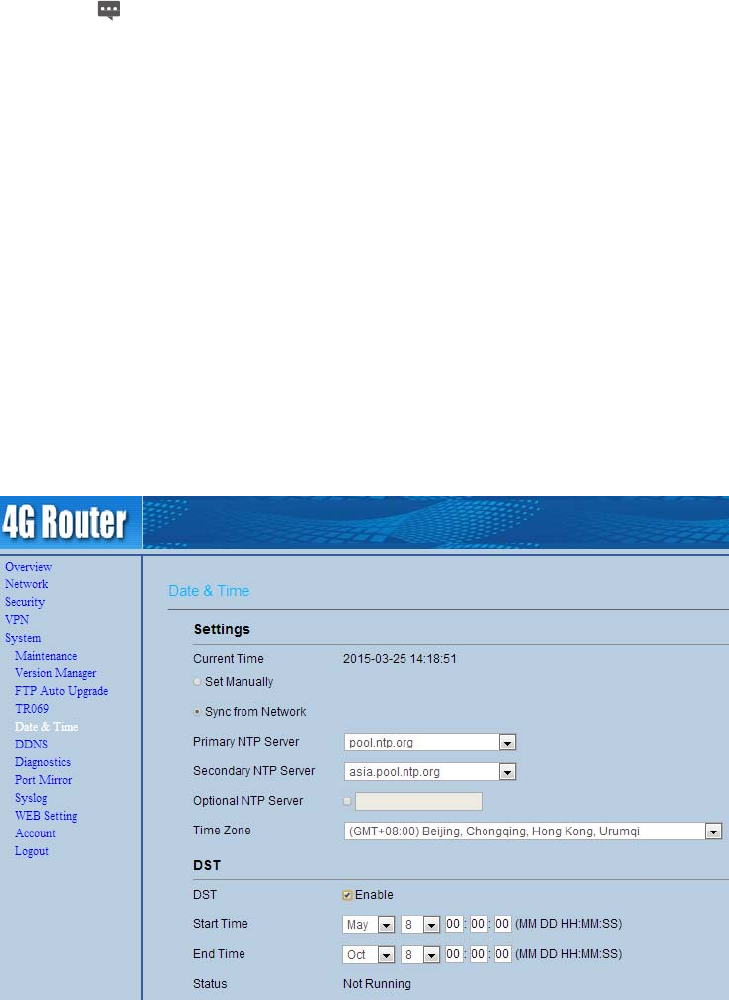Image resolution: width=729 pixels, height=1000 pixels.
Task: Click the End Time minutes field
Action: click(x=478, y=954)
